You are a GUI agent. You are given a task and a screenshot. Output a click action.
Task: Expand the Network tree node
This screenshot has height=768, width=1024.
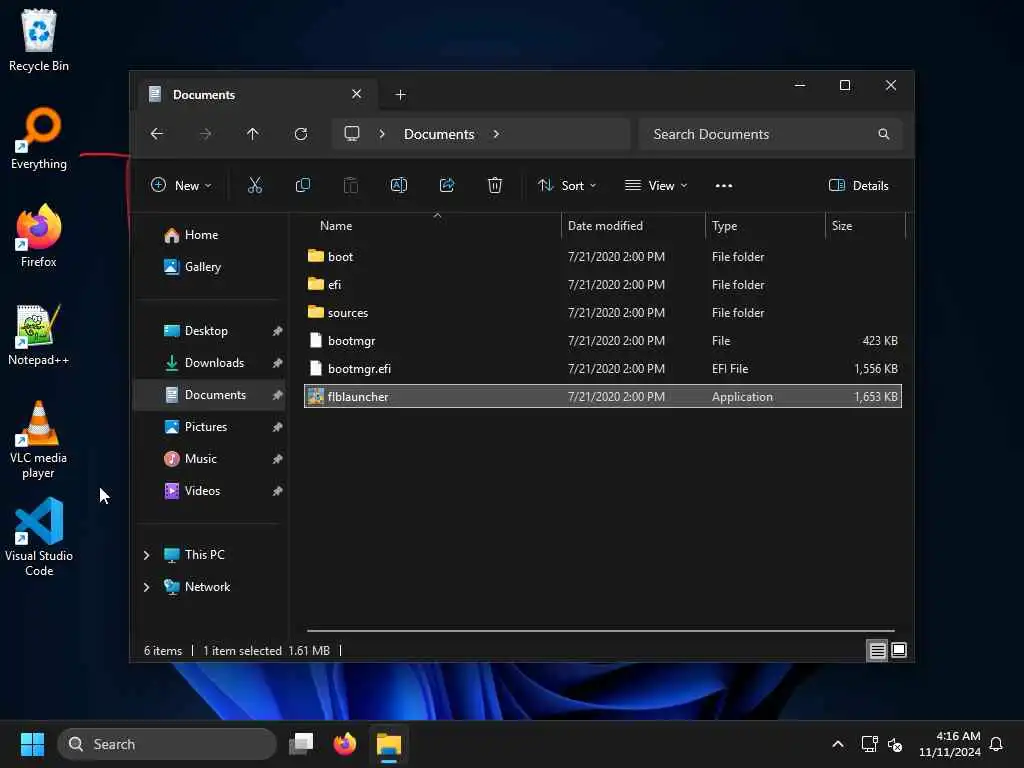(146, 587)
